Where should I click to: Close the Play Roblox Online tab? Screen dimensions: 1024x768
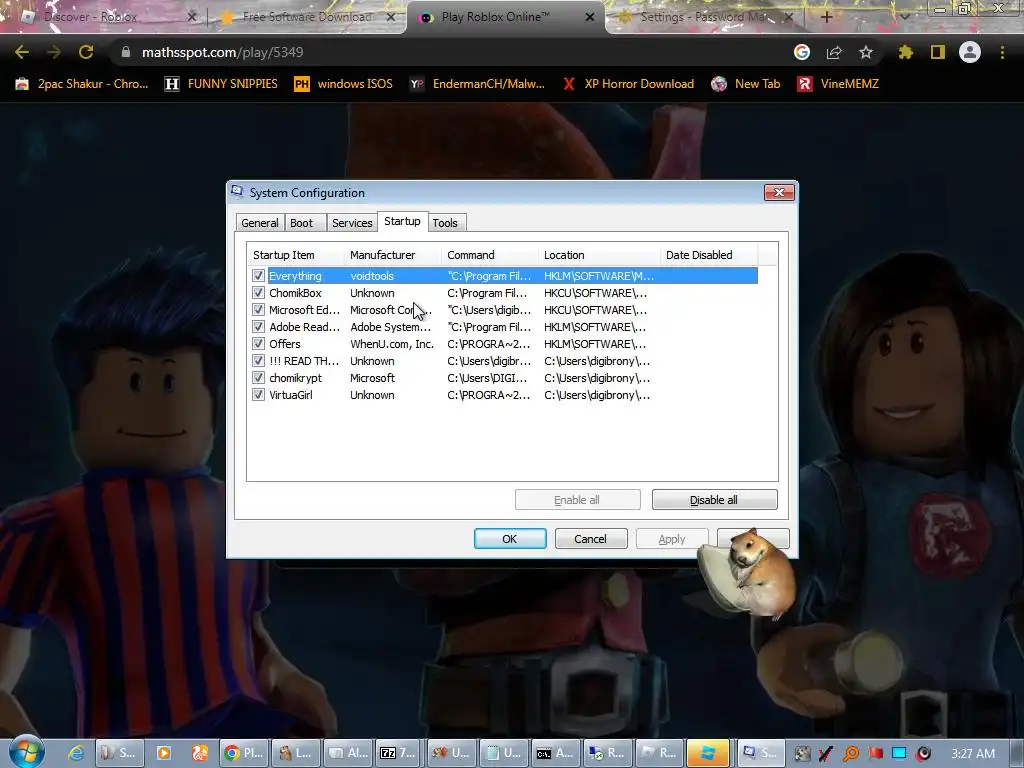tap(590, 17)
